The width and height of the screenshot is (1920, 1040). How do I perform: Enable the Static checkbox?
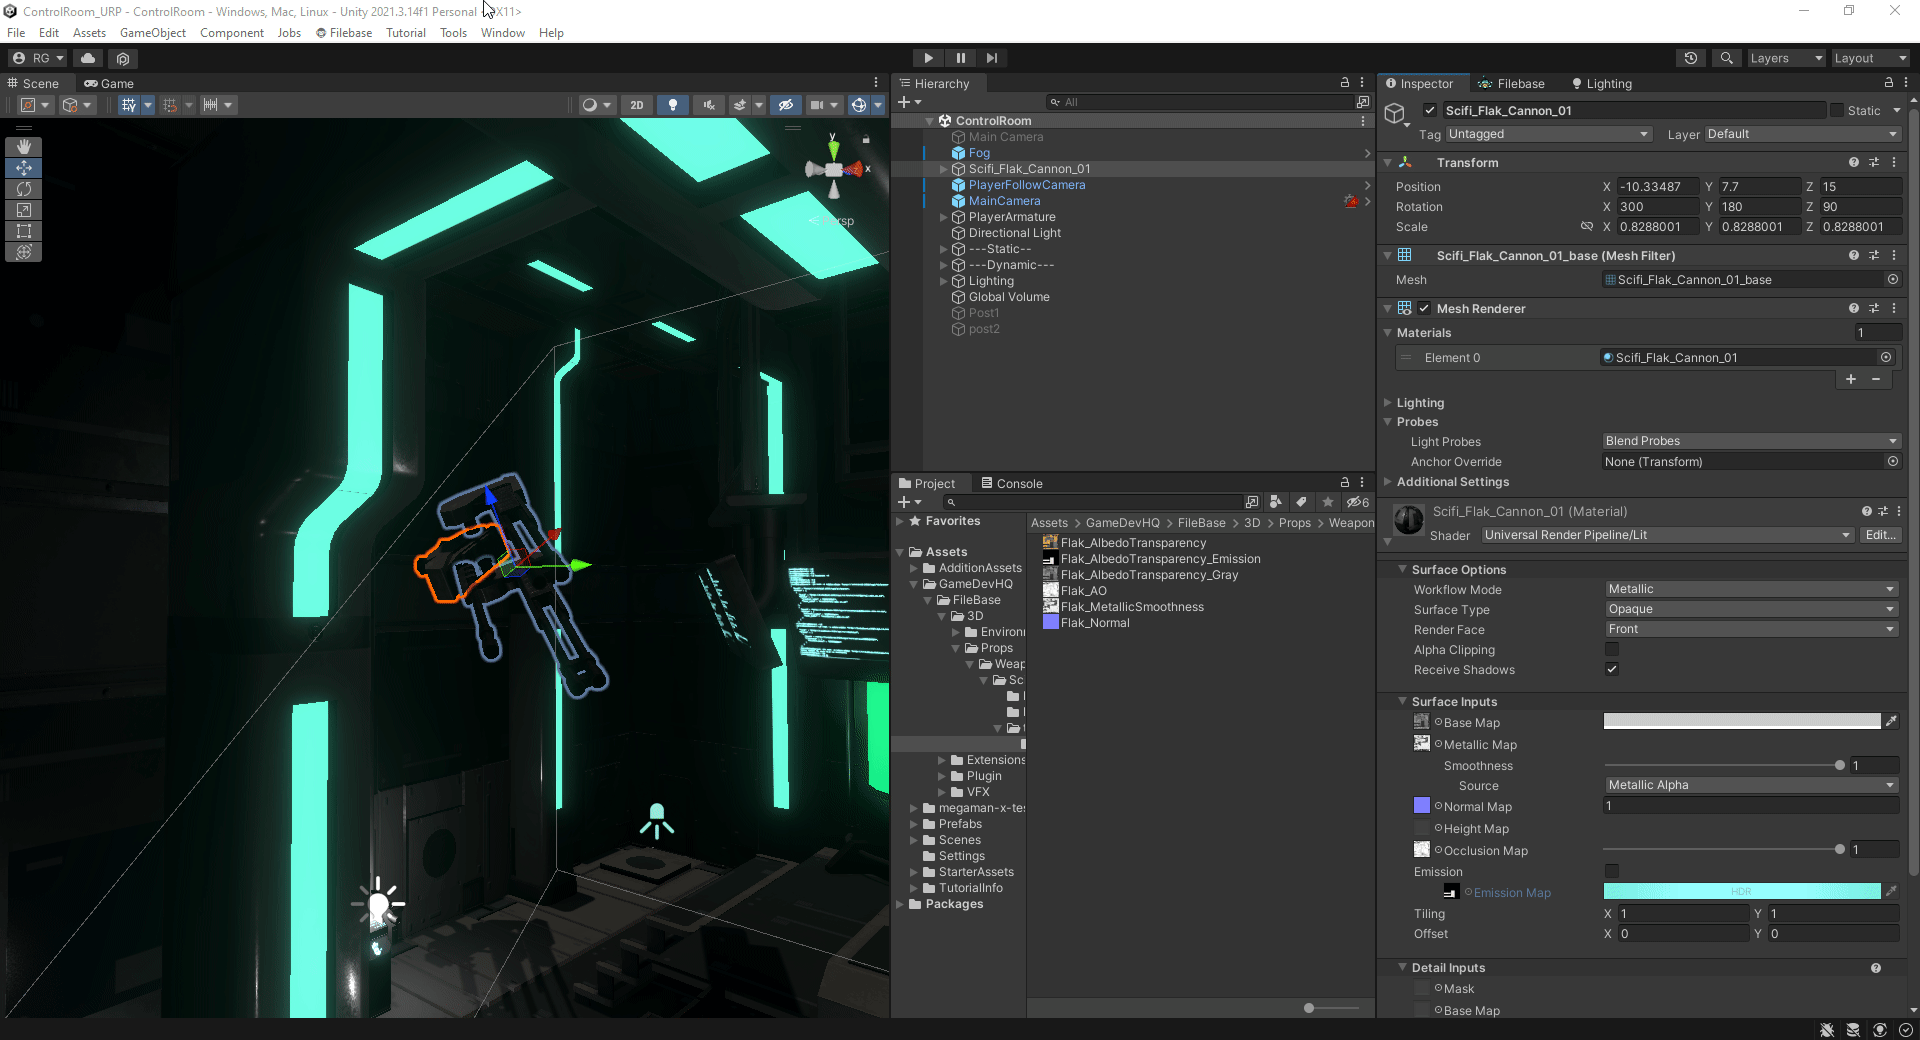[x=1837, y=110]
